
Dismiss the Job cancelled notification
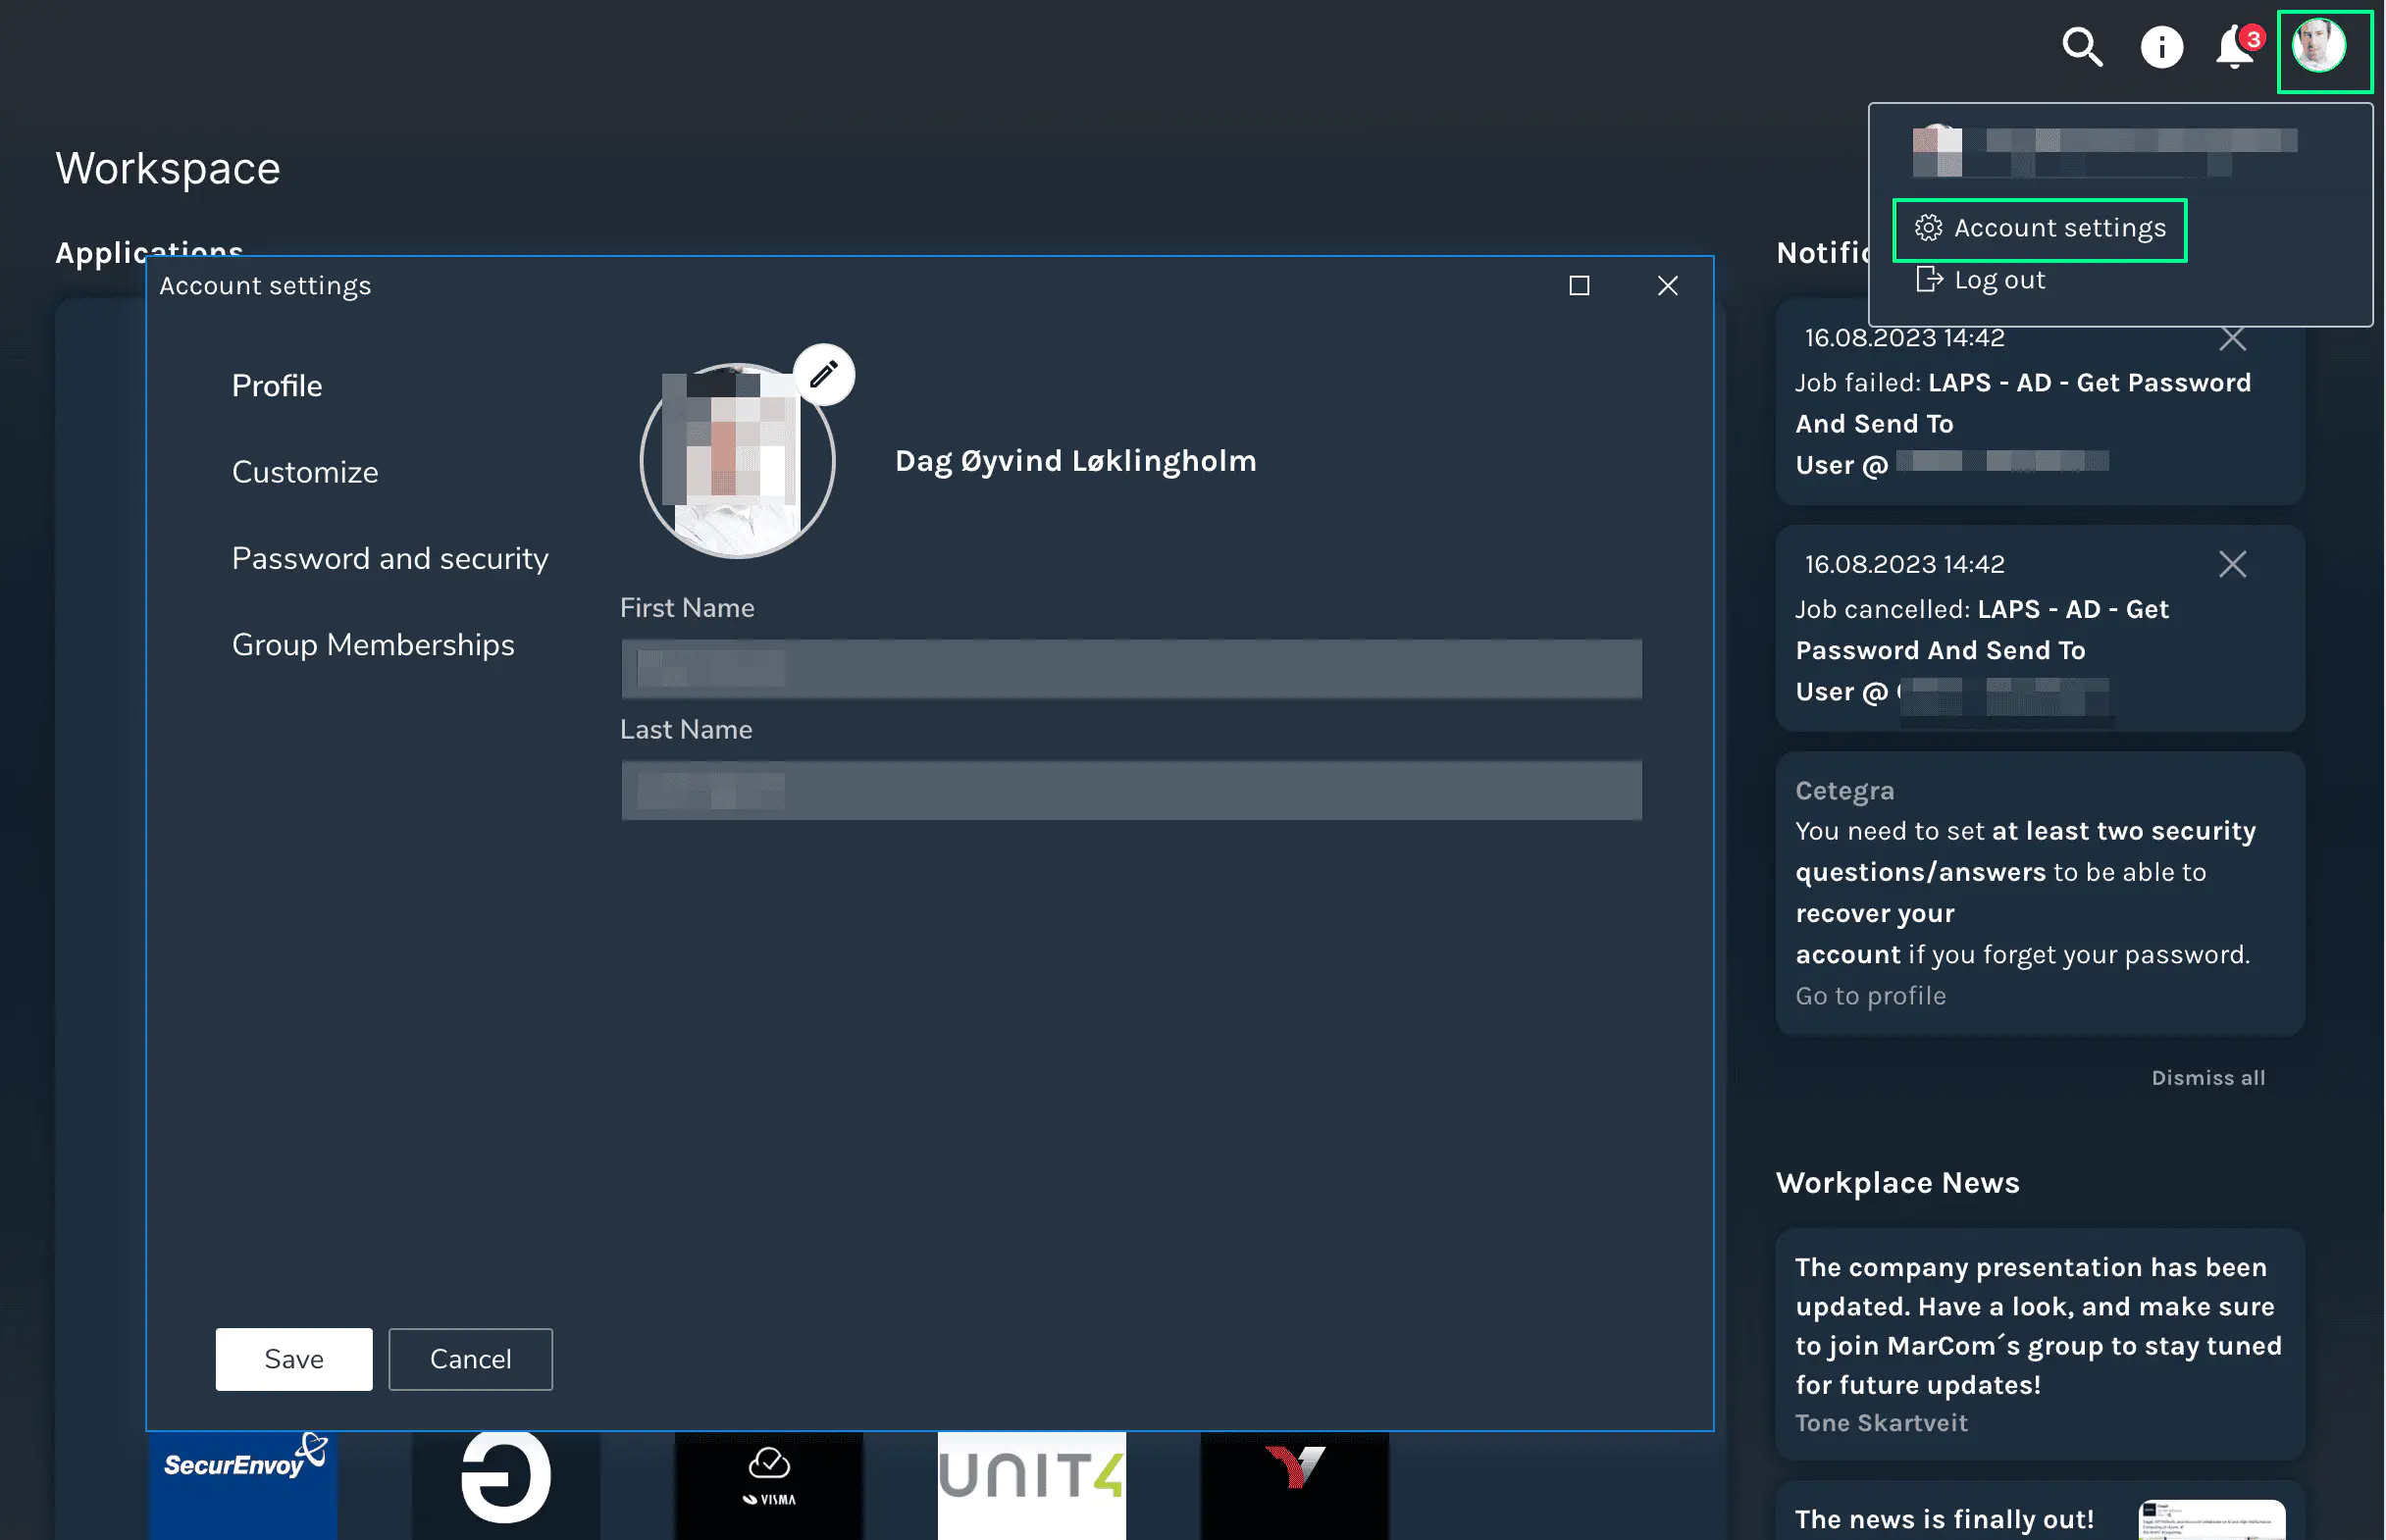tap(2232, 564)
